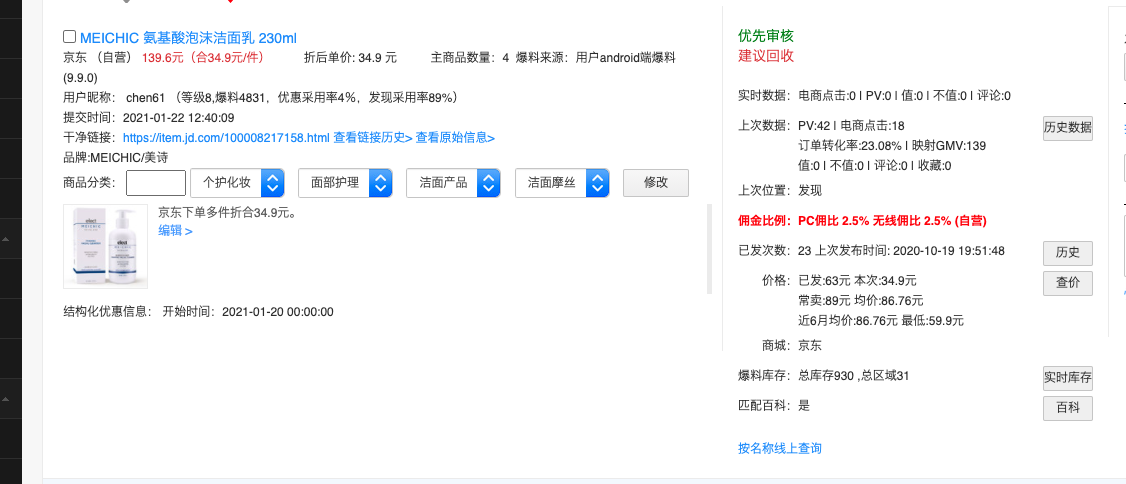Click the 订单转化率:23.08% text
This screenshot has width=1126, height=484.
point(850,146)
